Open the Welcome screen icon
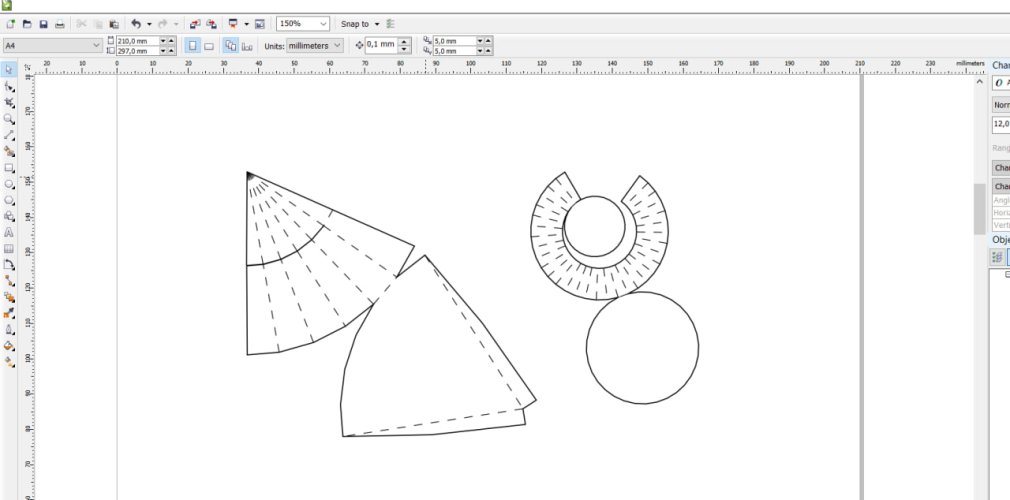This screenshot has height=500, width=1010. click(260, 24)
